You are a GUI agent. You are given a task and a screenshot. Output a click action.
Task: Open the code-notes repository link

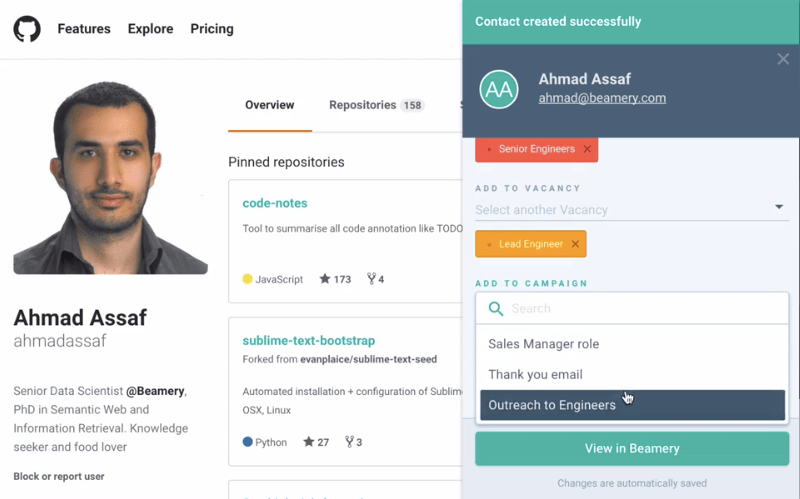[275, 203]
